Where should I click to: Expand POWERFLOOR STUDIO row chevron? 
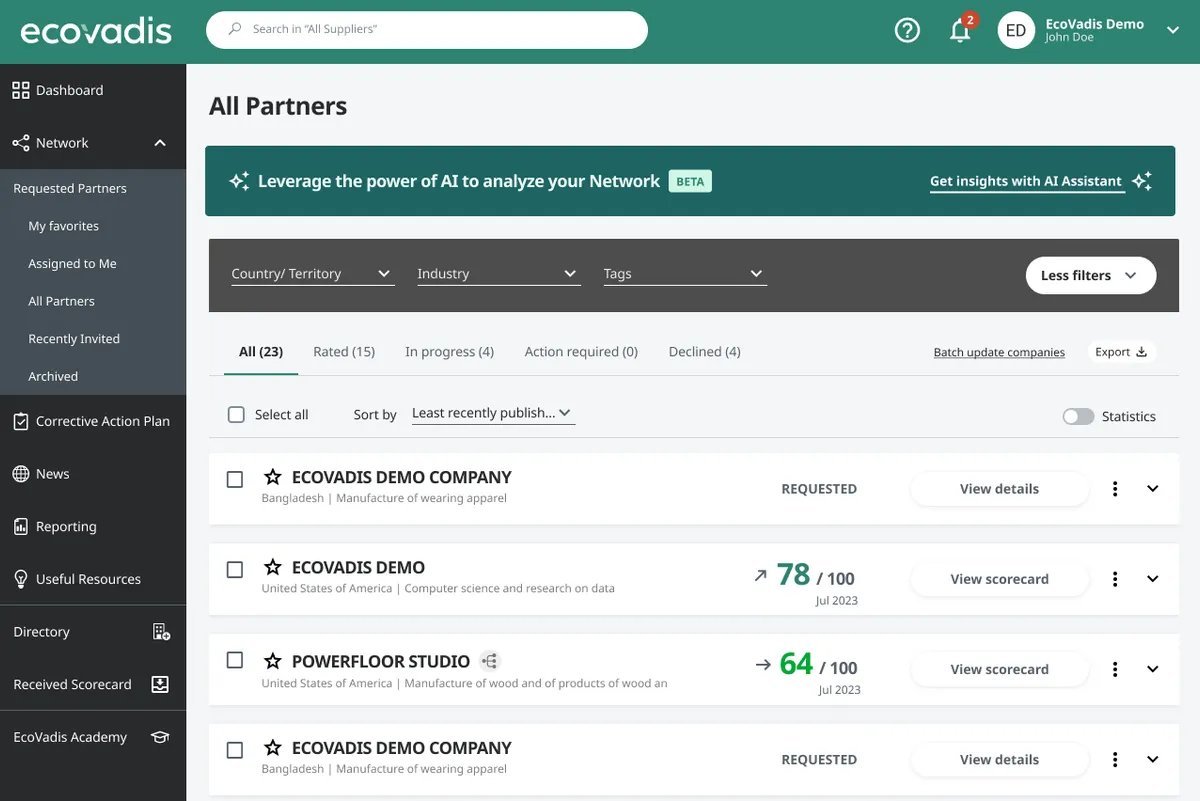1152,669
